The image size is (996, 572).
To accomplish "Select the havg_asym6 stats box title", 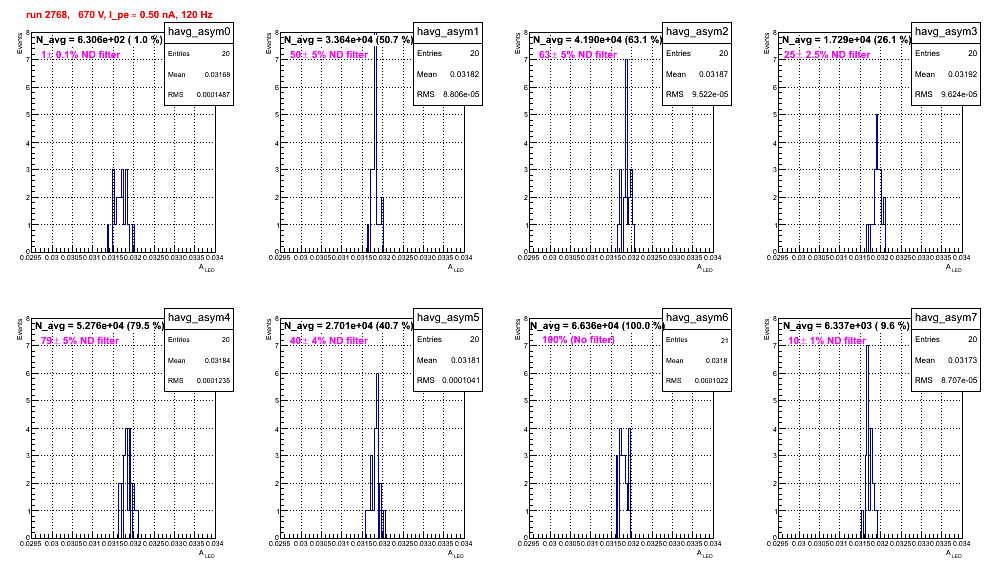I will (x=697, y=318).
